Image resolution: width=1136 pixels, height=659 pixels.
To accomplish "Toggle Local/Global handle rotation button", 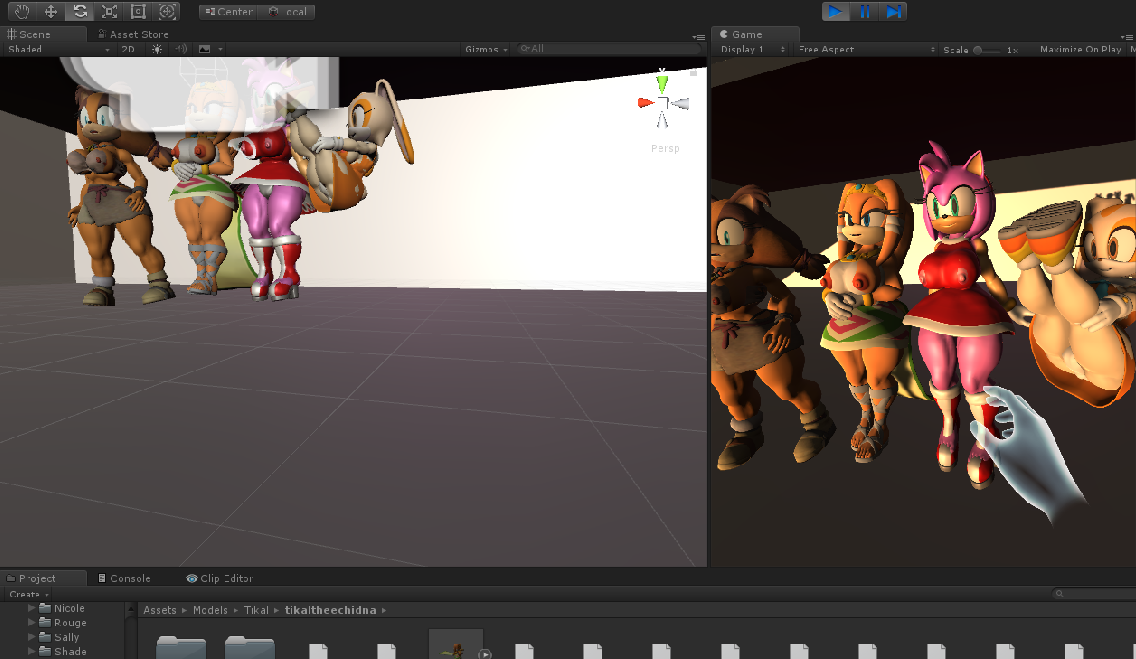I will click(287, 12).
